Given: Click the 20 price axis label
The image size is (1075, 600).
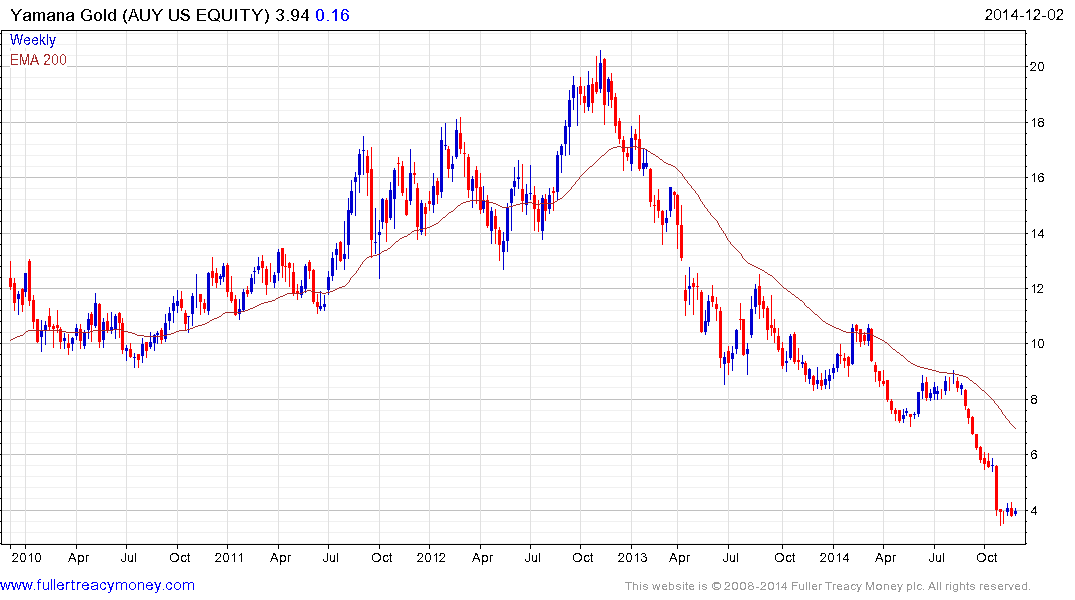Looking at the screenshot, I should click(x=1037, y=67).
